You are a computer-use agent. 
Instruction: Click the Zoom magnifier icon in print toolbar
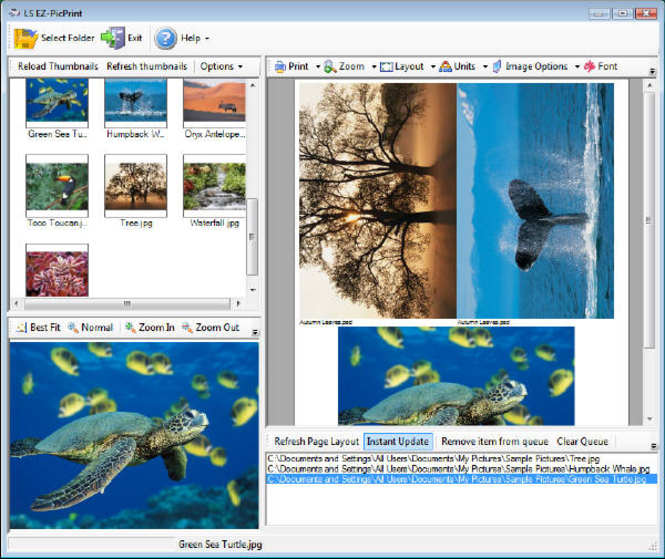pyautogui.click(x=330, y=67)
